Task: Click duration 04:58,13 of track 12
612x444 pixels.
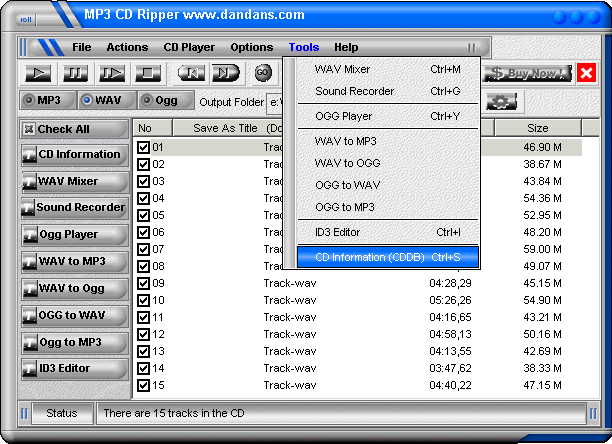Action: [450, 334]
